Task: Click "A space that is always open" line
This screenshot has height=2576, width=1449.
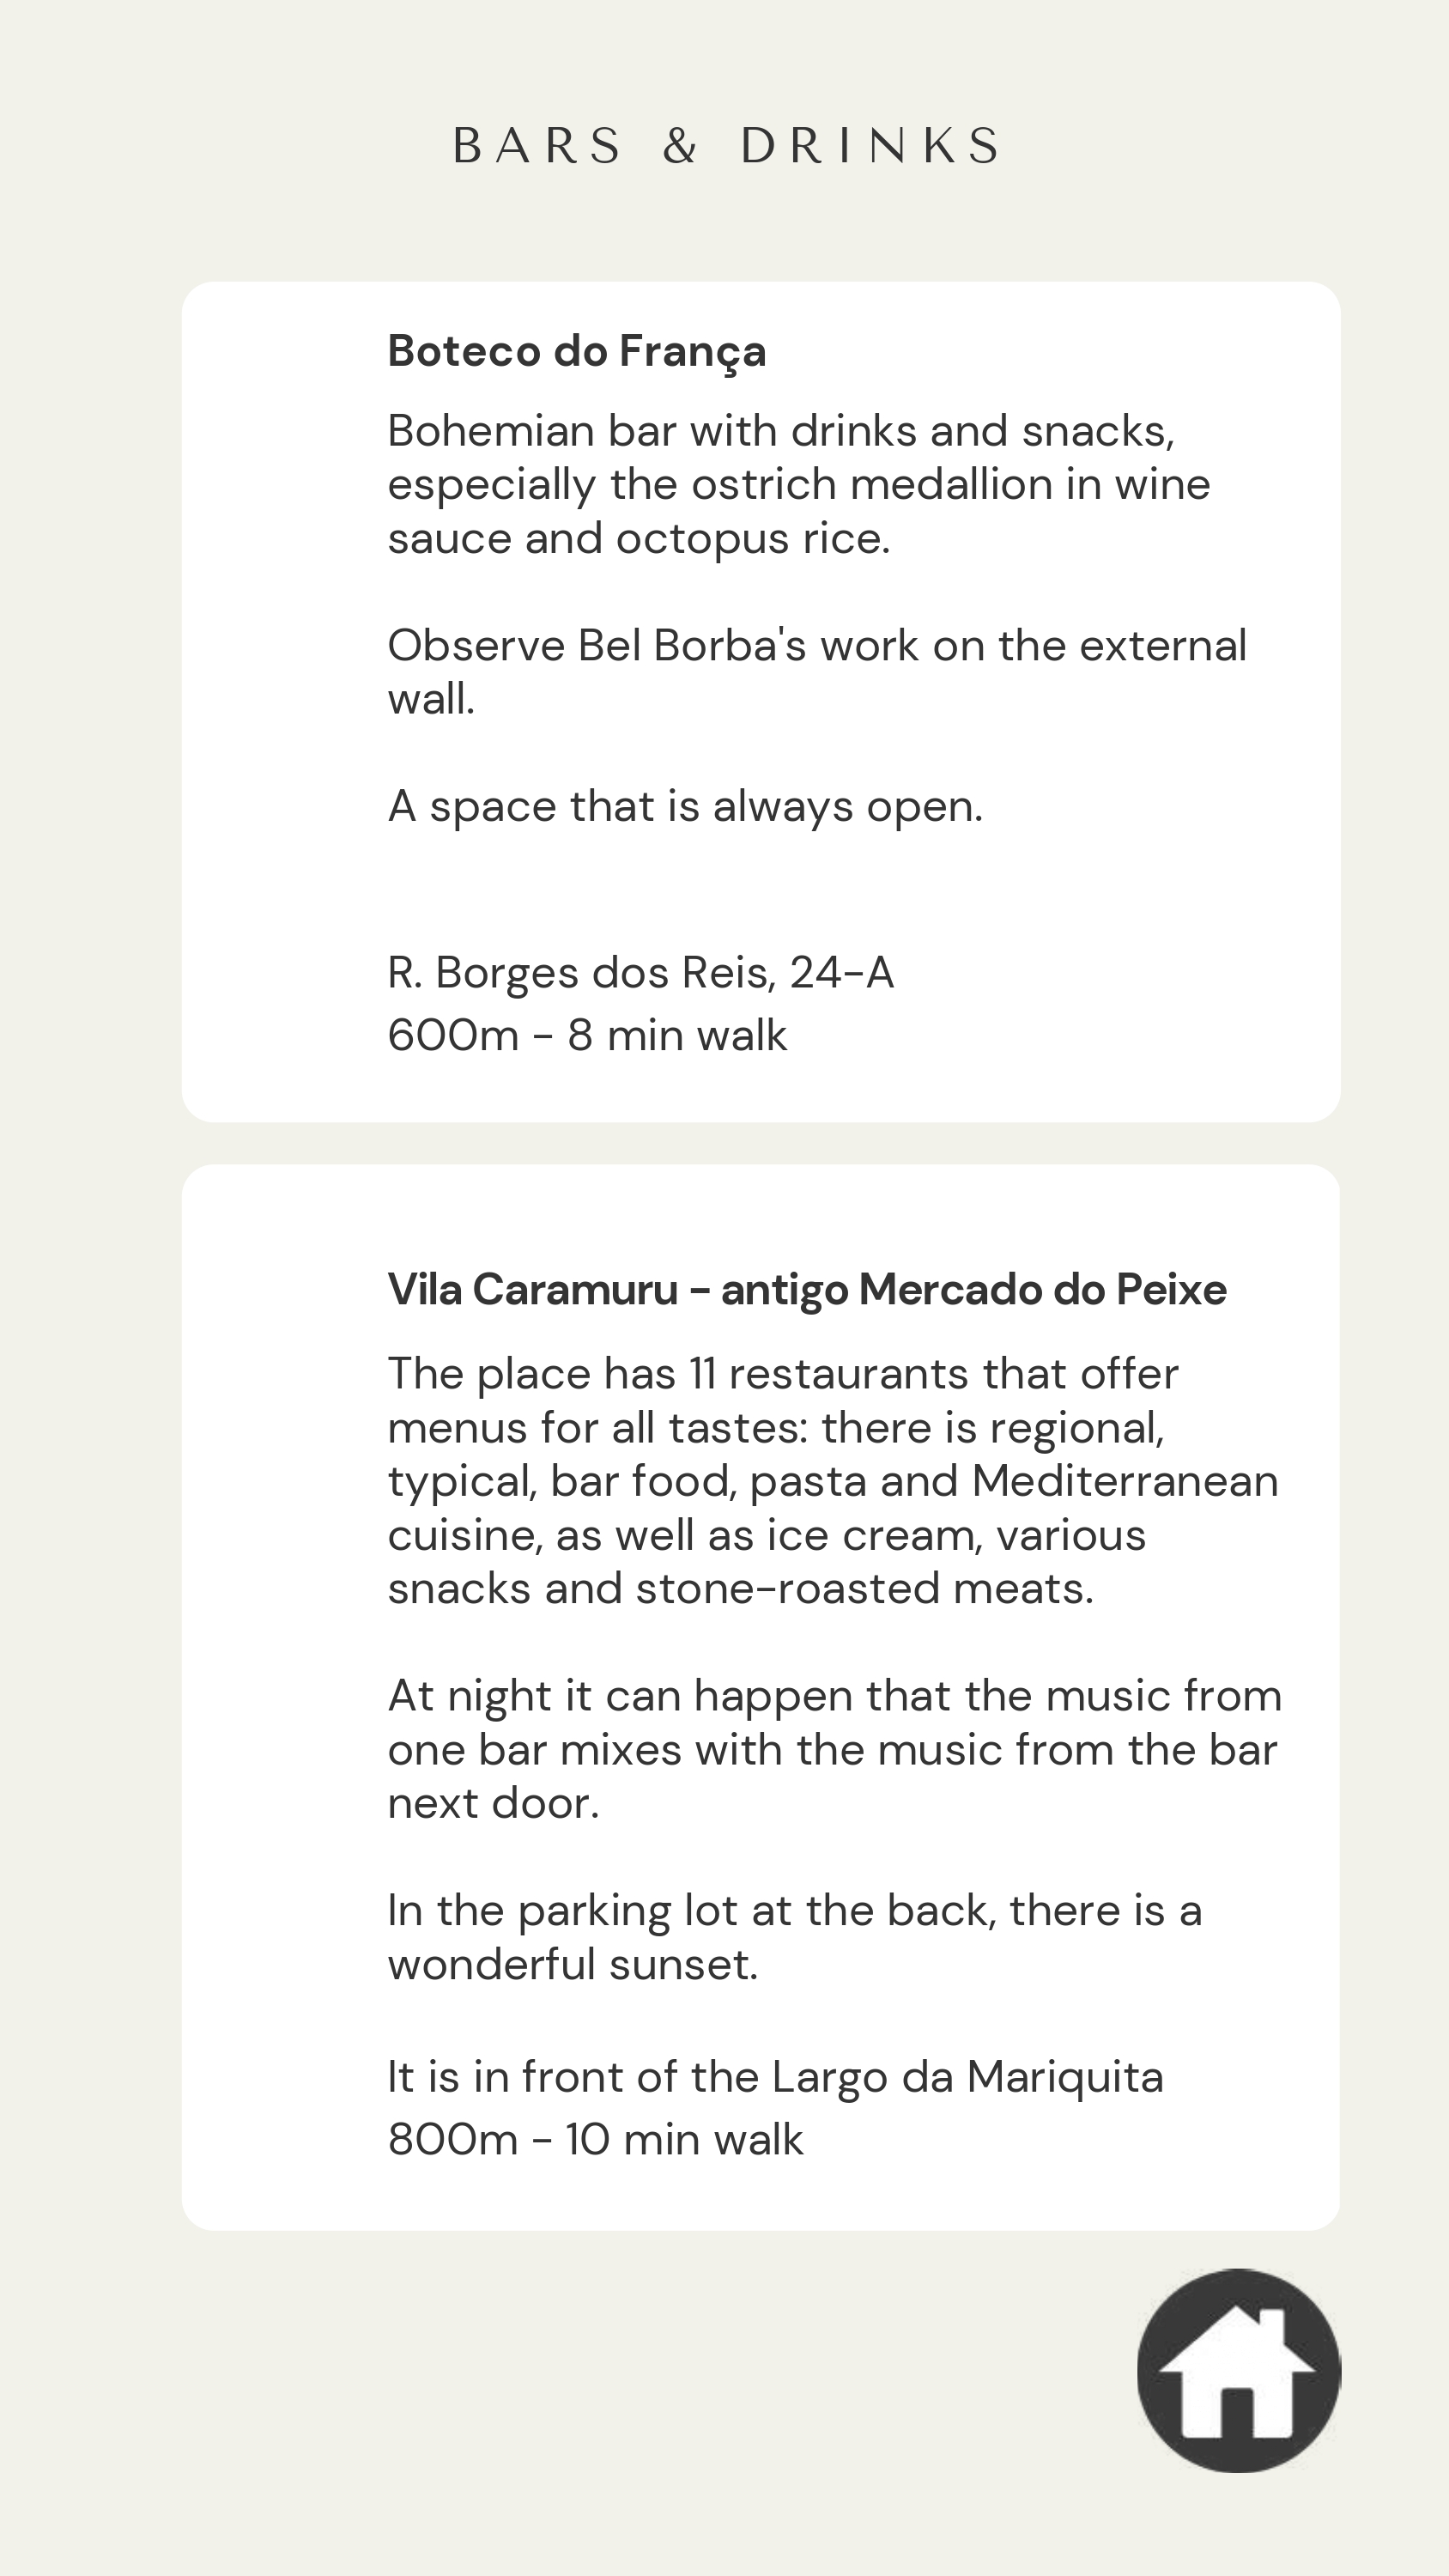Action: (x=684, y=806)
